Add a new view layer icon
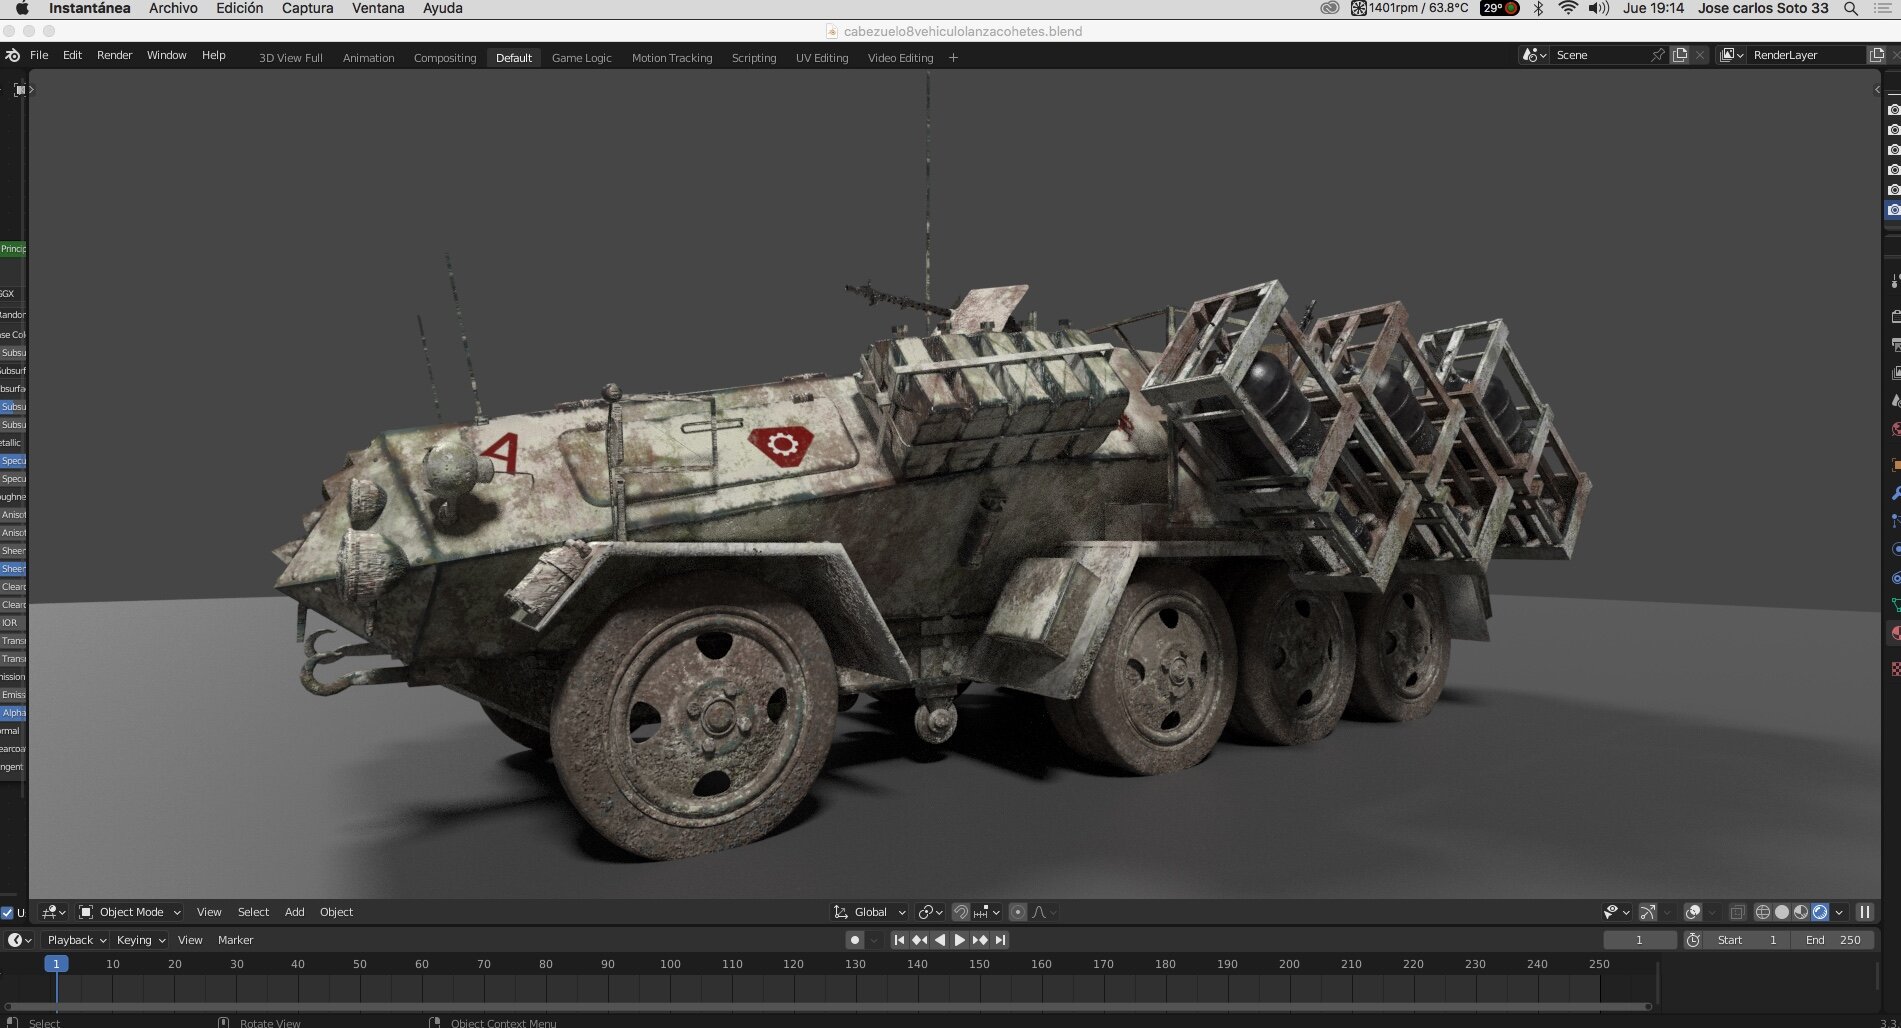Image resolution: width=1901 pixels, height=1028 pixels. click(x=1877, y=55)
